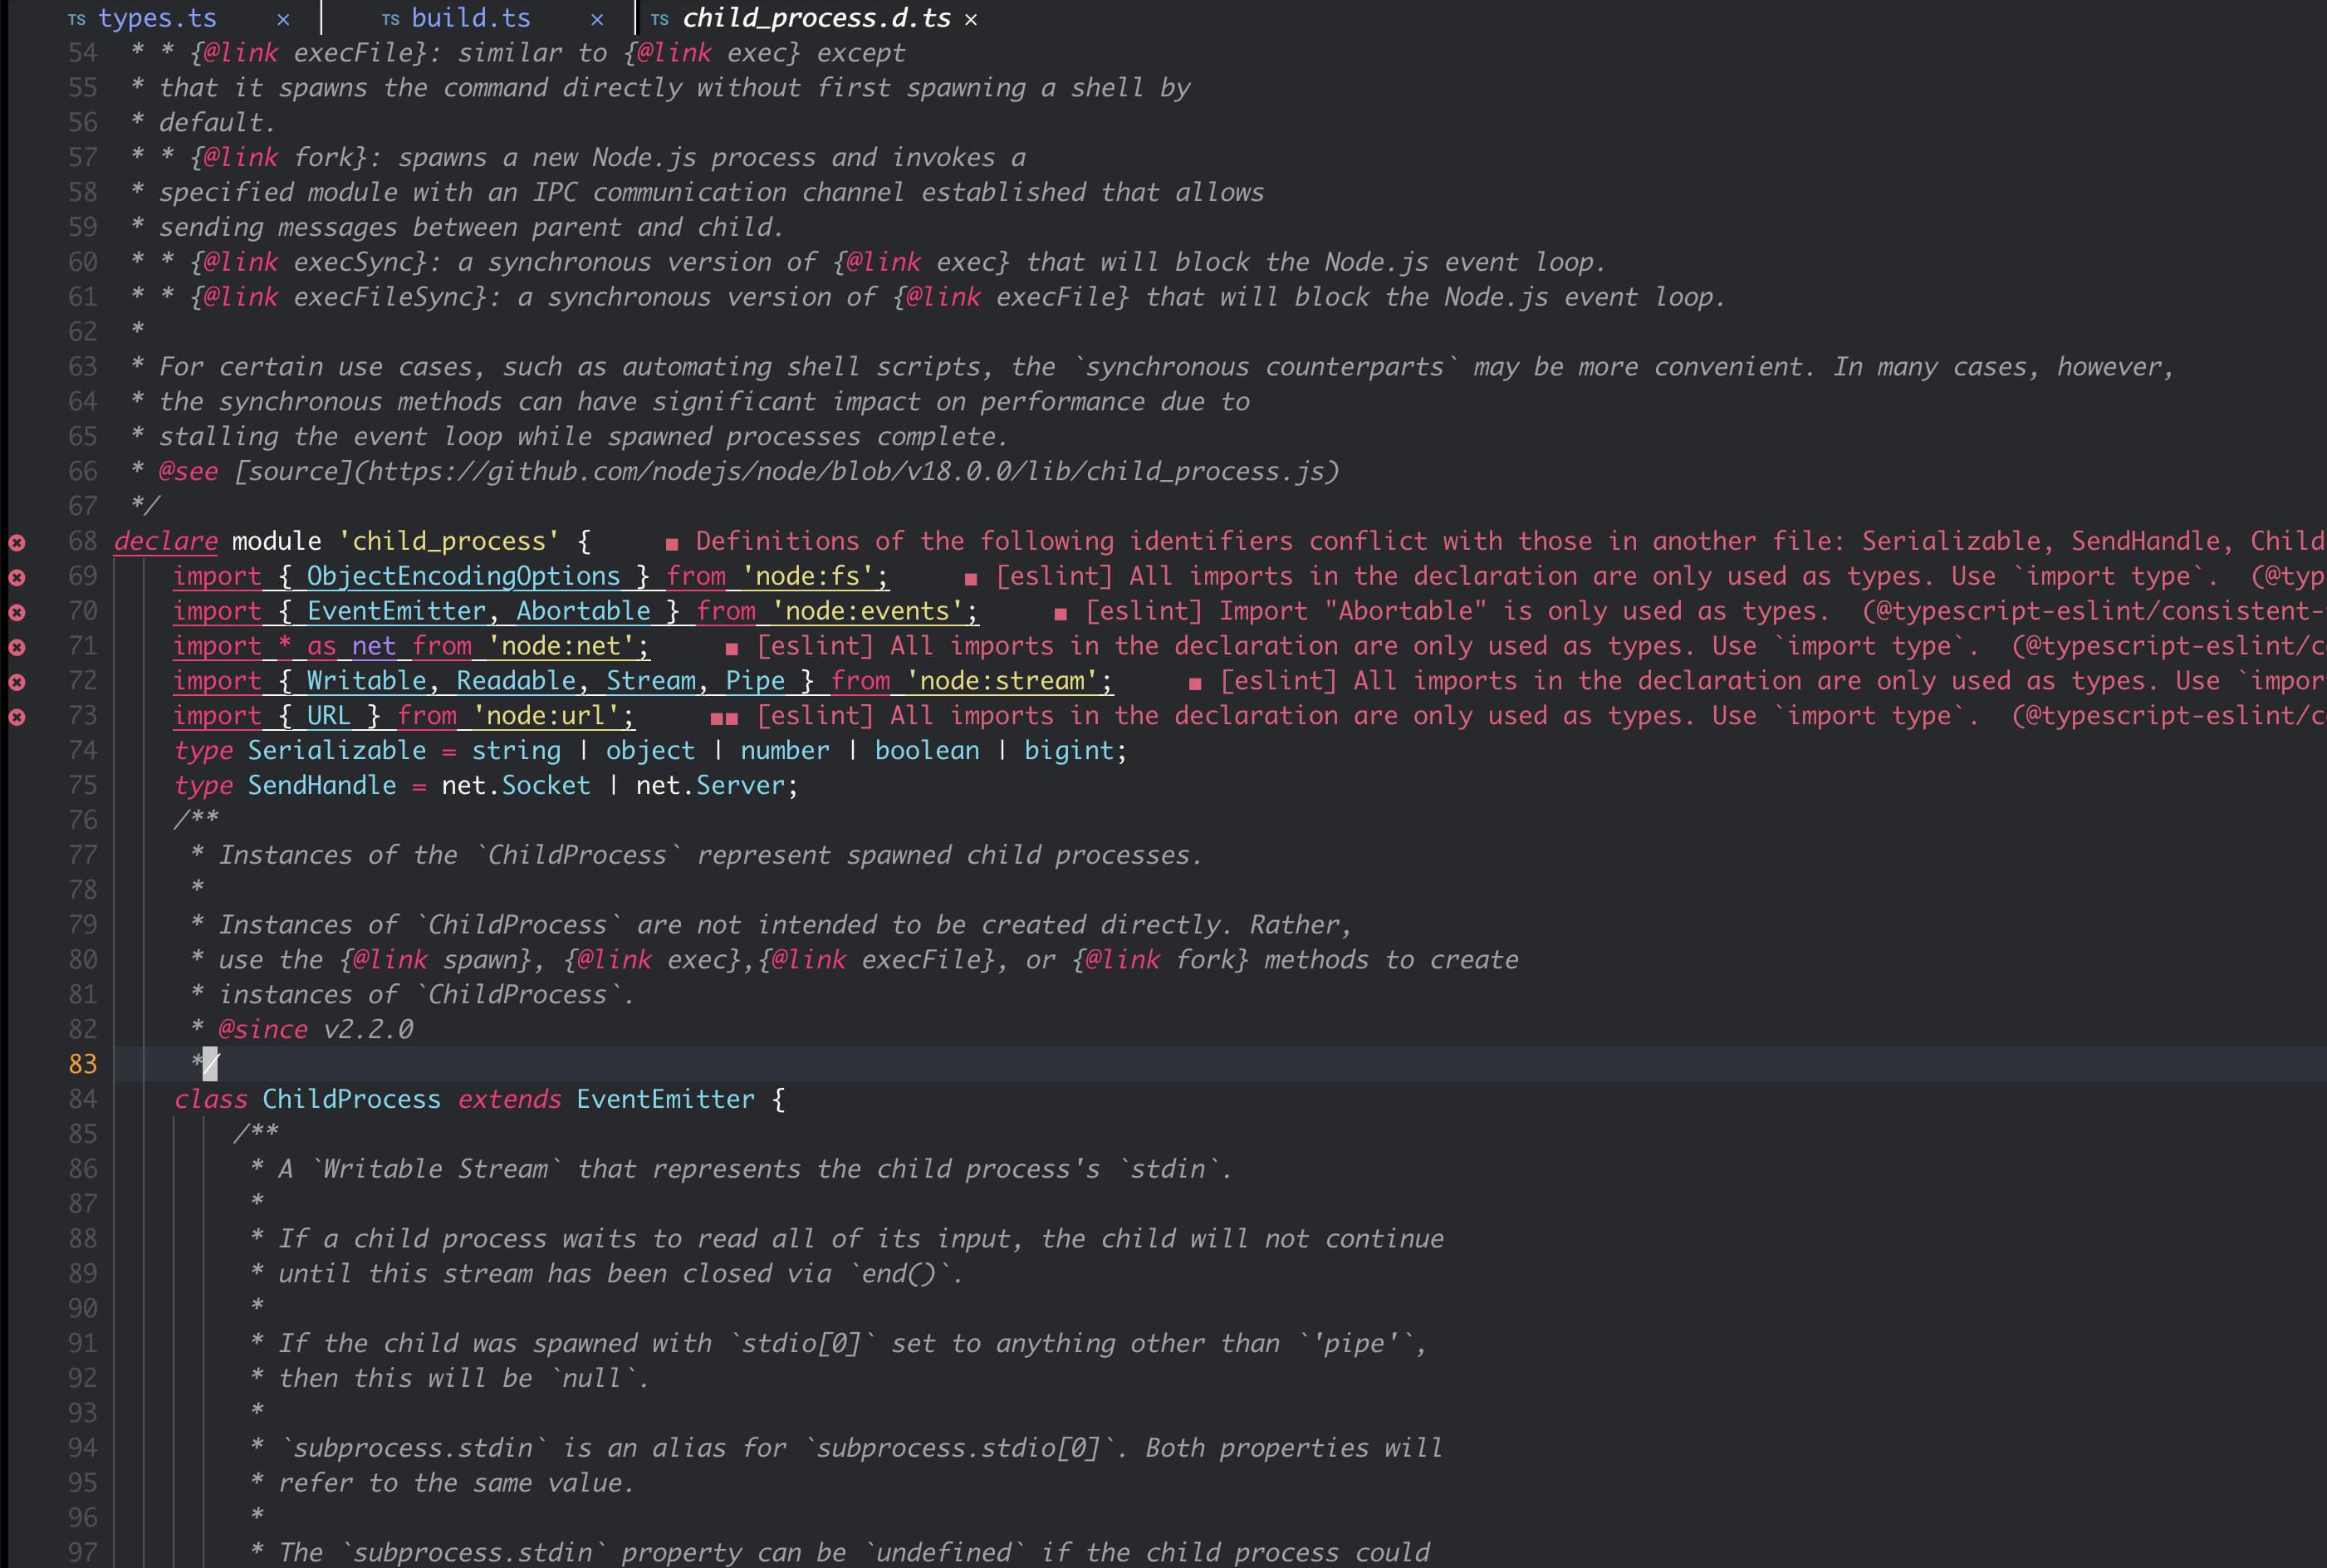Click the eslint warning text on line 69
Screen dimensions: 2327x1568
(1600, 576)
